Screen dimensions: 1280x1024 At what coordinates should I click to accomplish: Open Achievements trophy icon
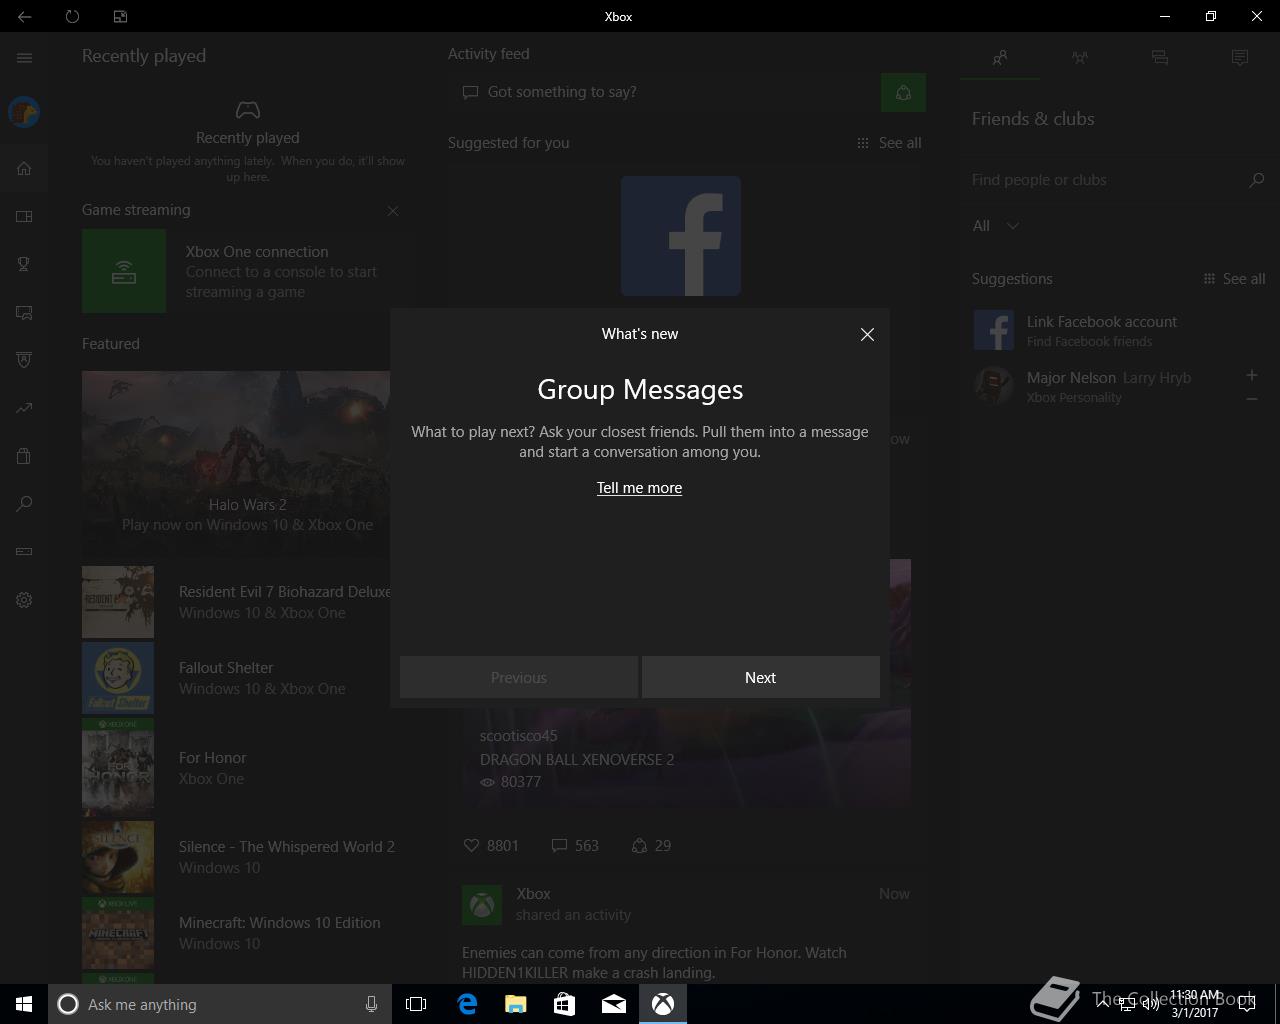pyautogui.click(x=24, y=264)
